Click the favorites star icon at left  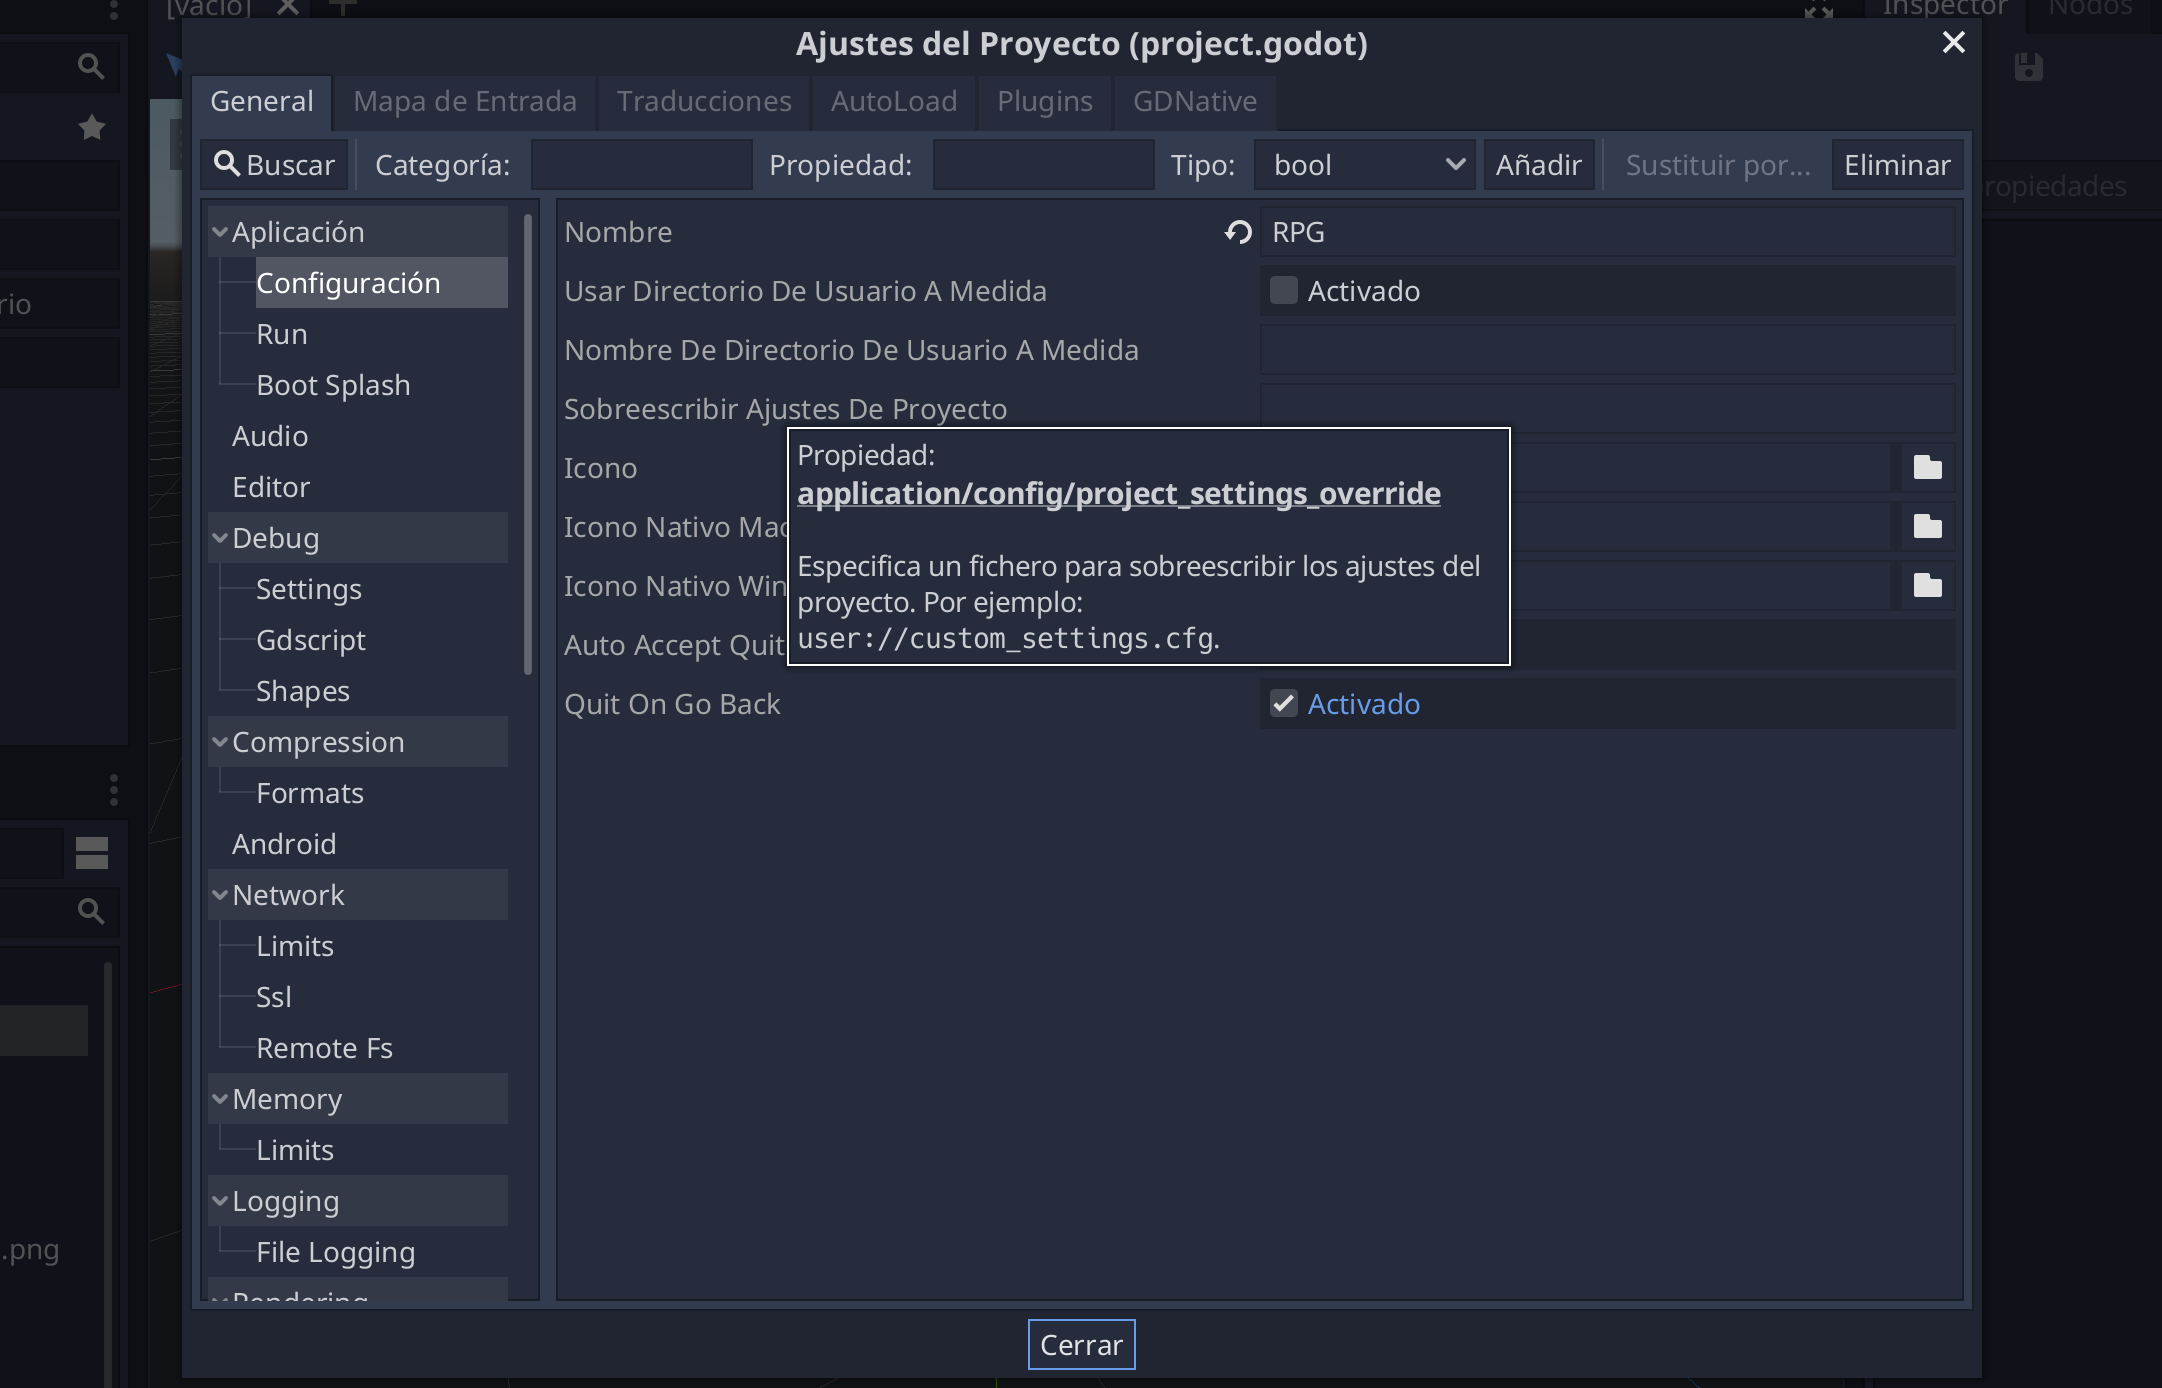pos(91,127)
